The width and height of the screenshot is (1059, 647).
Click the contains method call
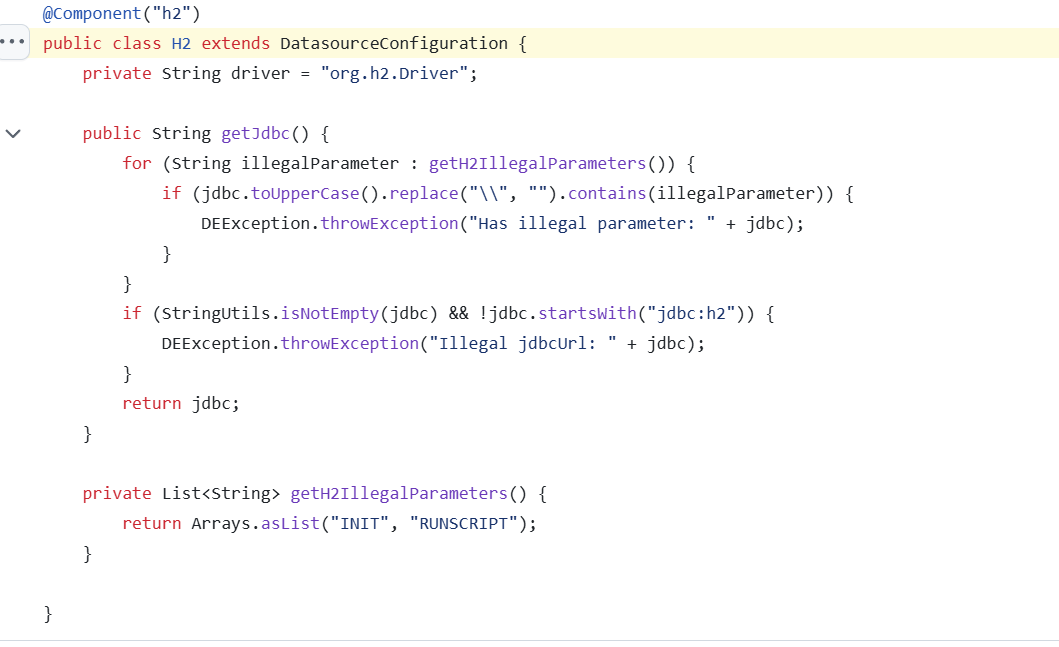click(x=608, y=194)
